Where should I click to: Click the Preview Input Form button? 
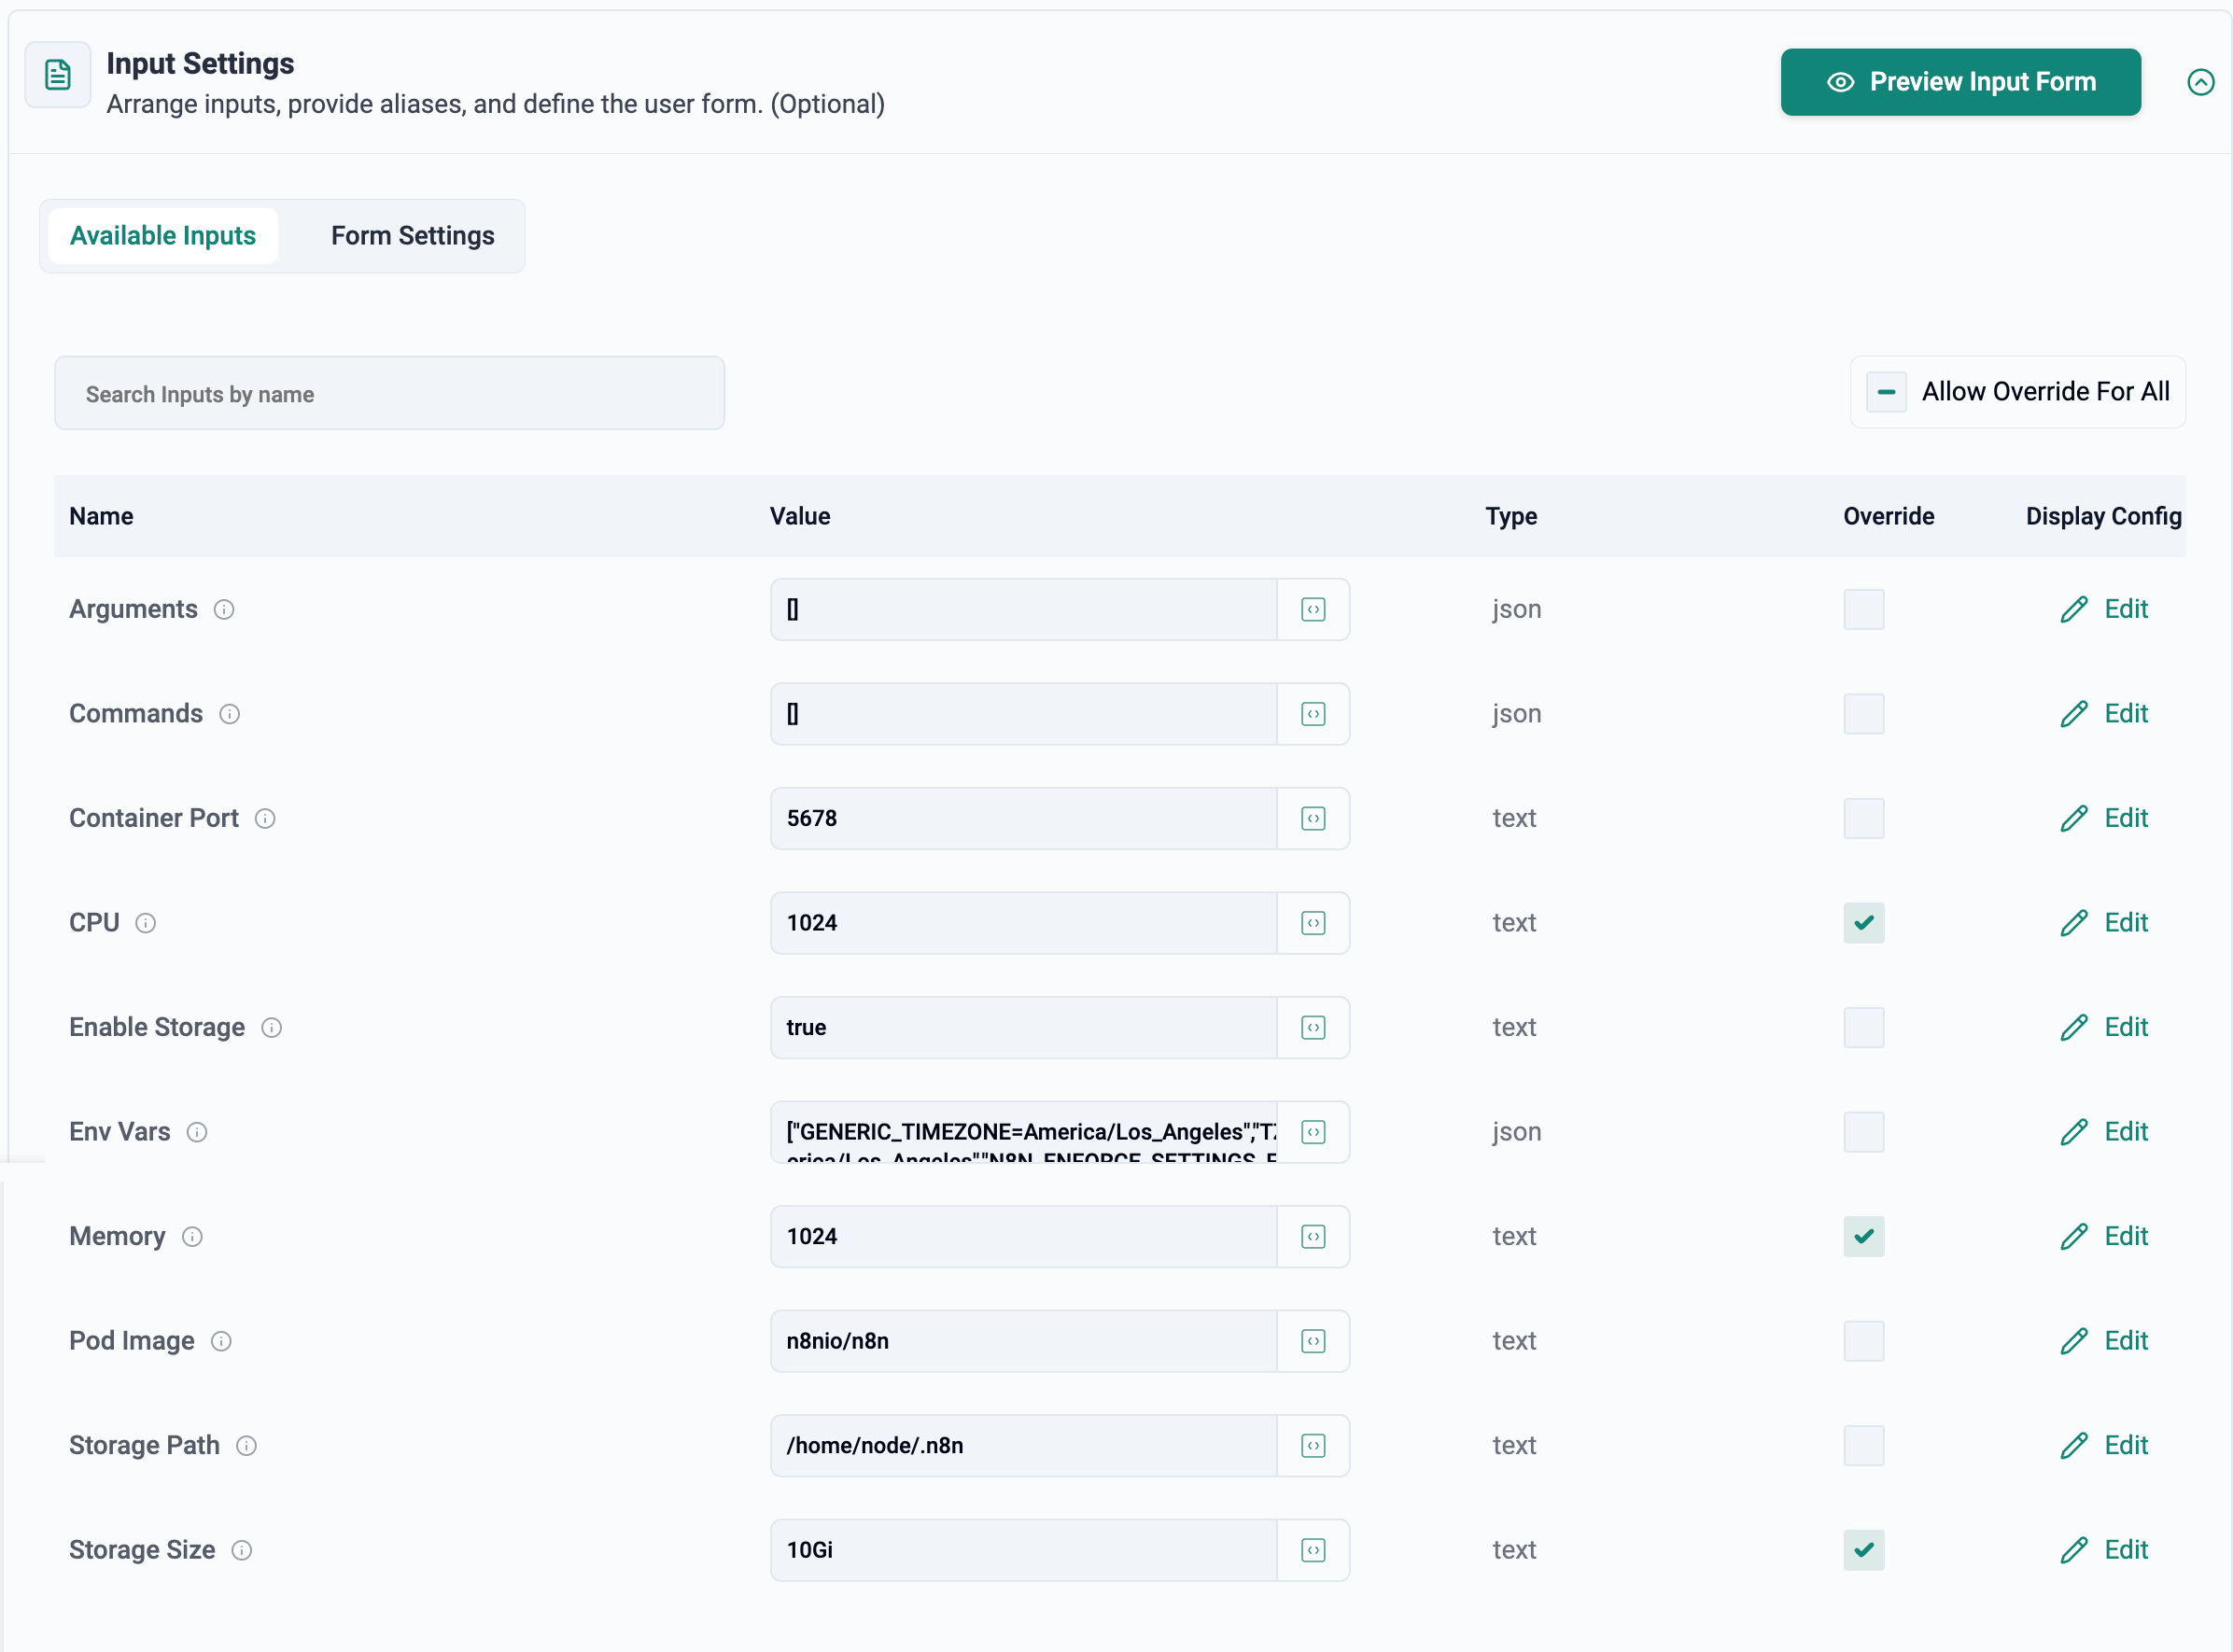tap(1960, 82)
